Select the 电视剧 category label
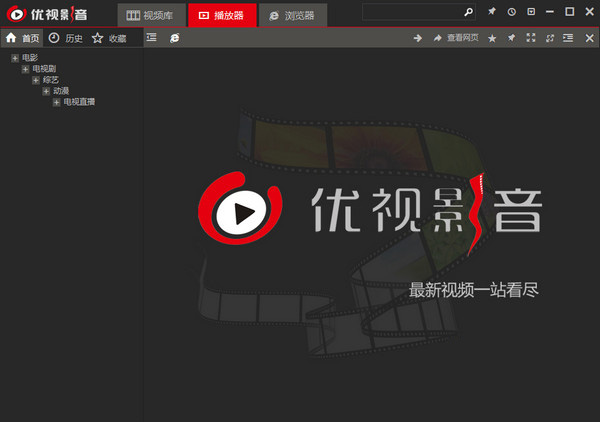Screen dimensions: 600x422 pos(44,69)
